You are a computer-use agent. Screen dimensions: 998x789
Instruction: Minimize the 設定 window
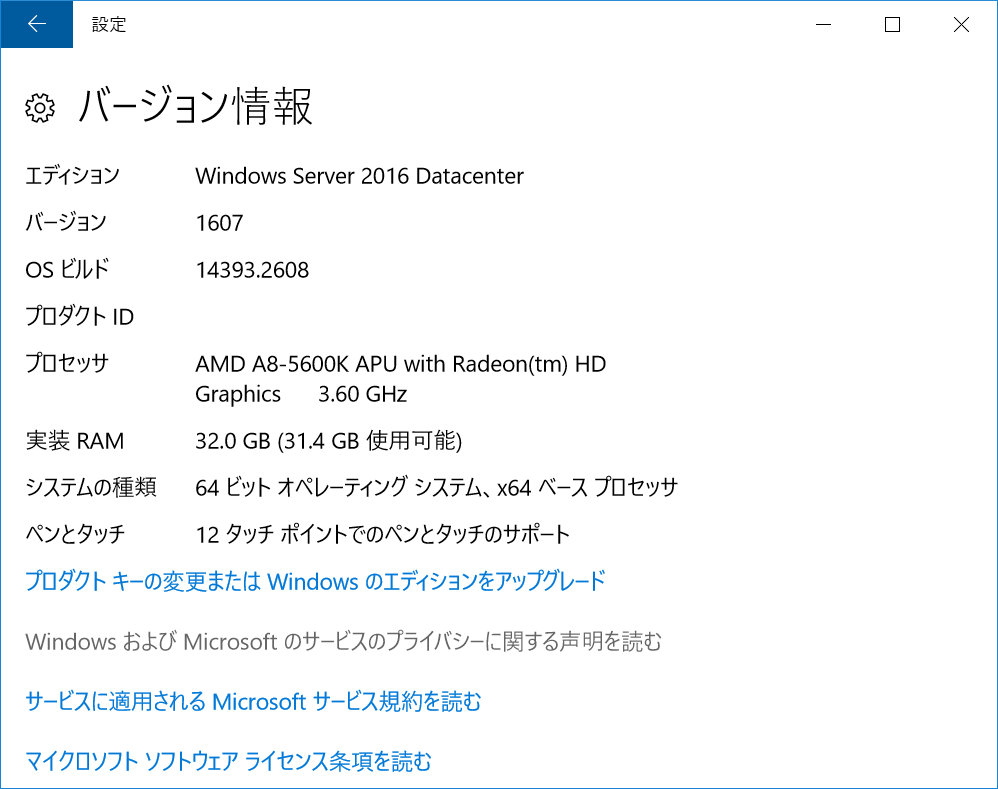pos(824,24)
